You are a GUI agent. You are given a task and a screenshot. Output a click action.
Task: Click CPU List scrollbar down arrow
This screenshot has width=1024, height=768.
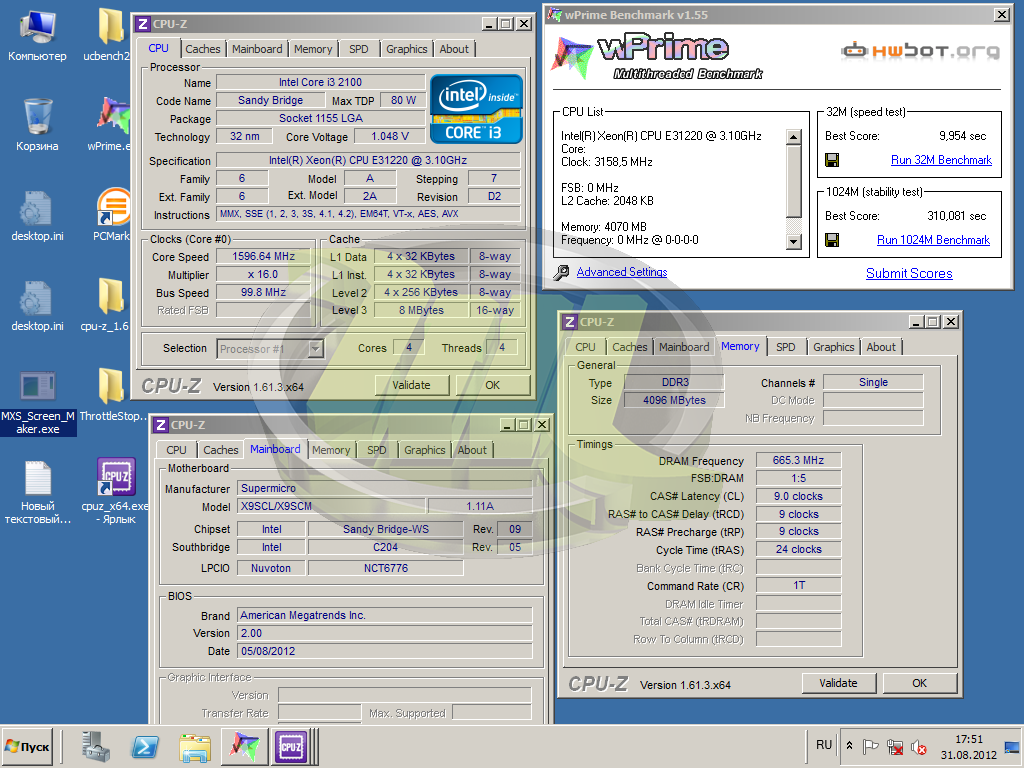point(793,242)
